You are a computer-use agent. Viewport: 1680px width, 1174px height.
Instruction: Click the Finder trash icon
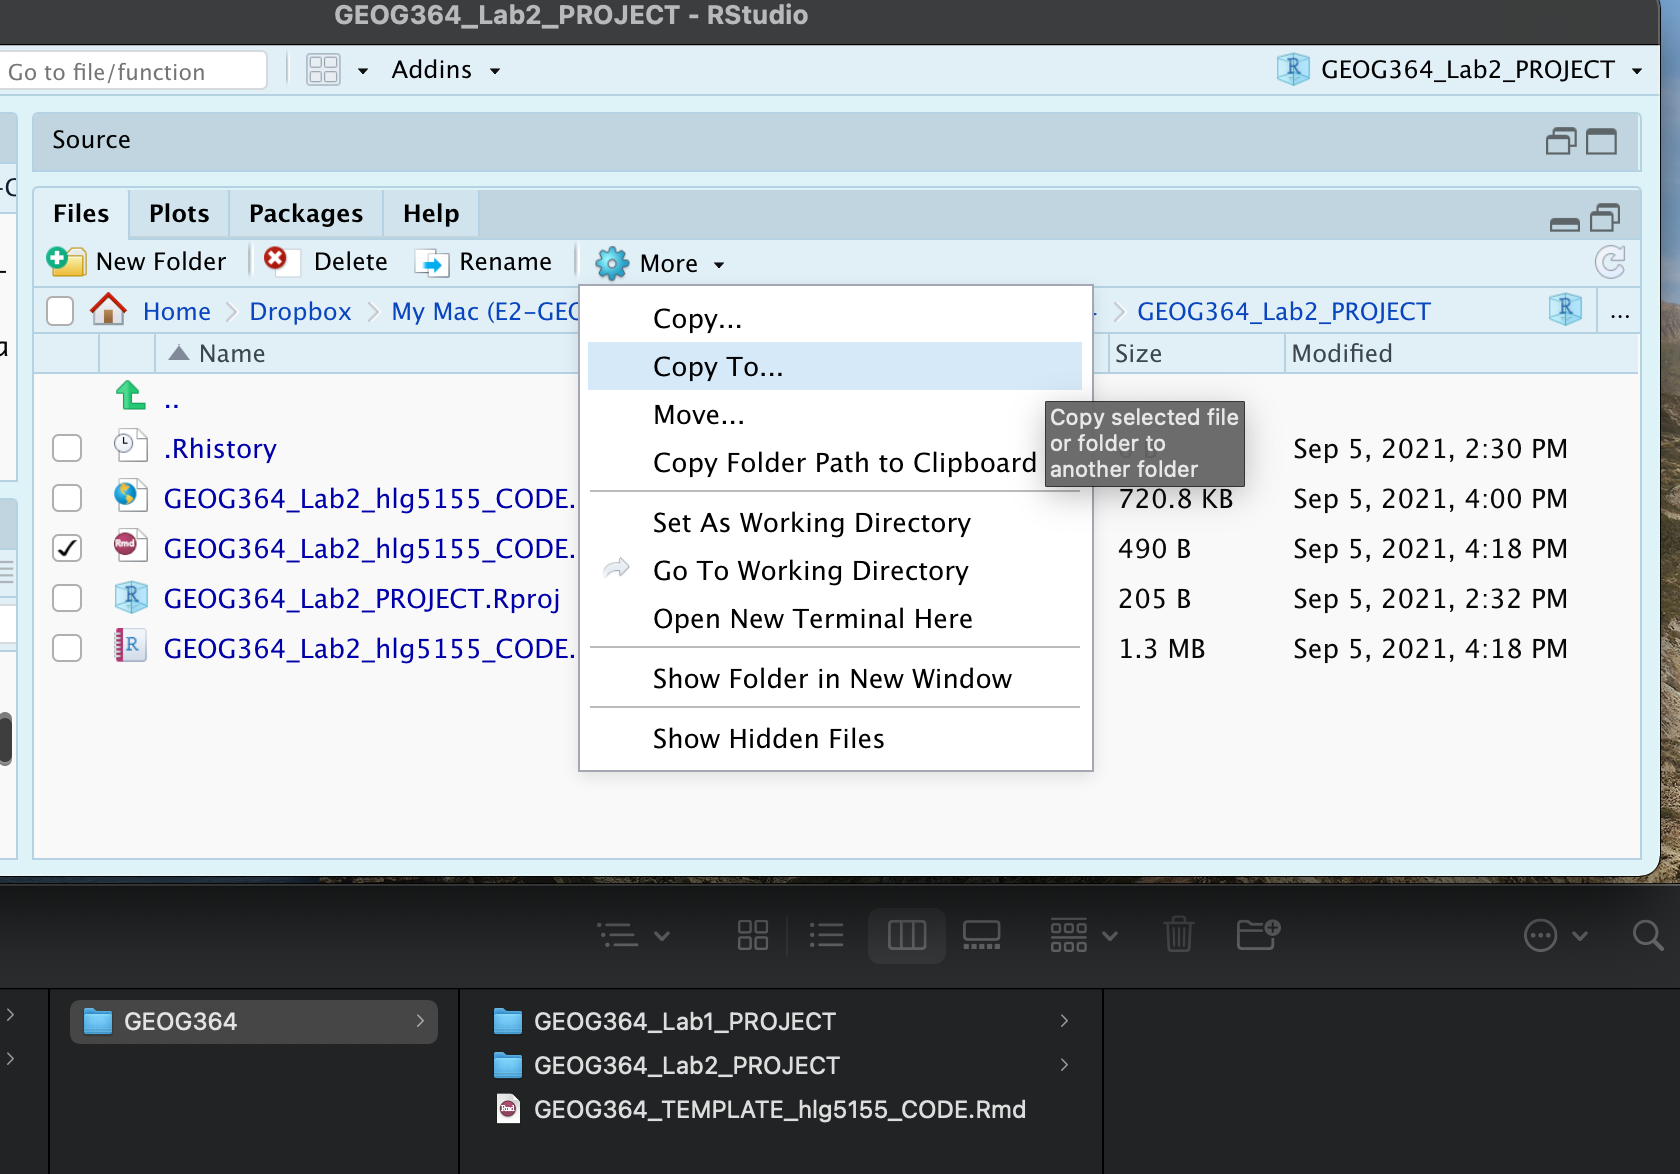[1179, 935]
